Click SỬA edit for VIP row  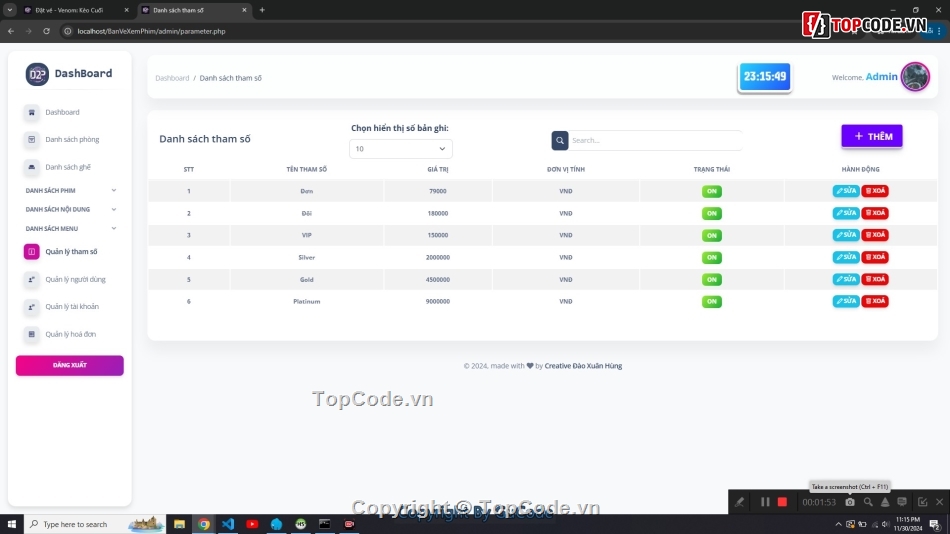pos(846,235)
